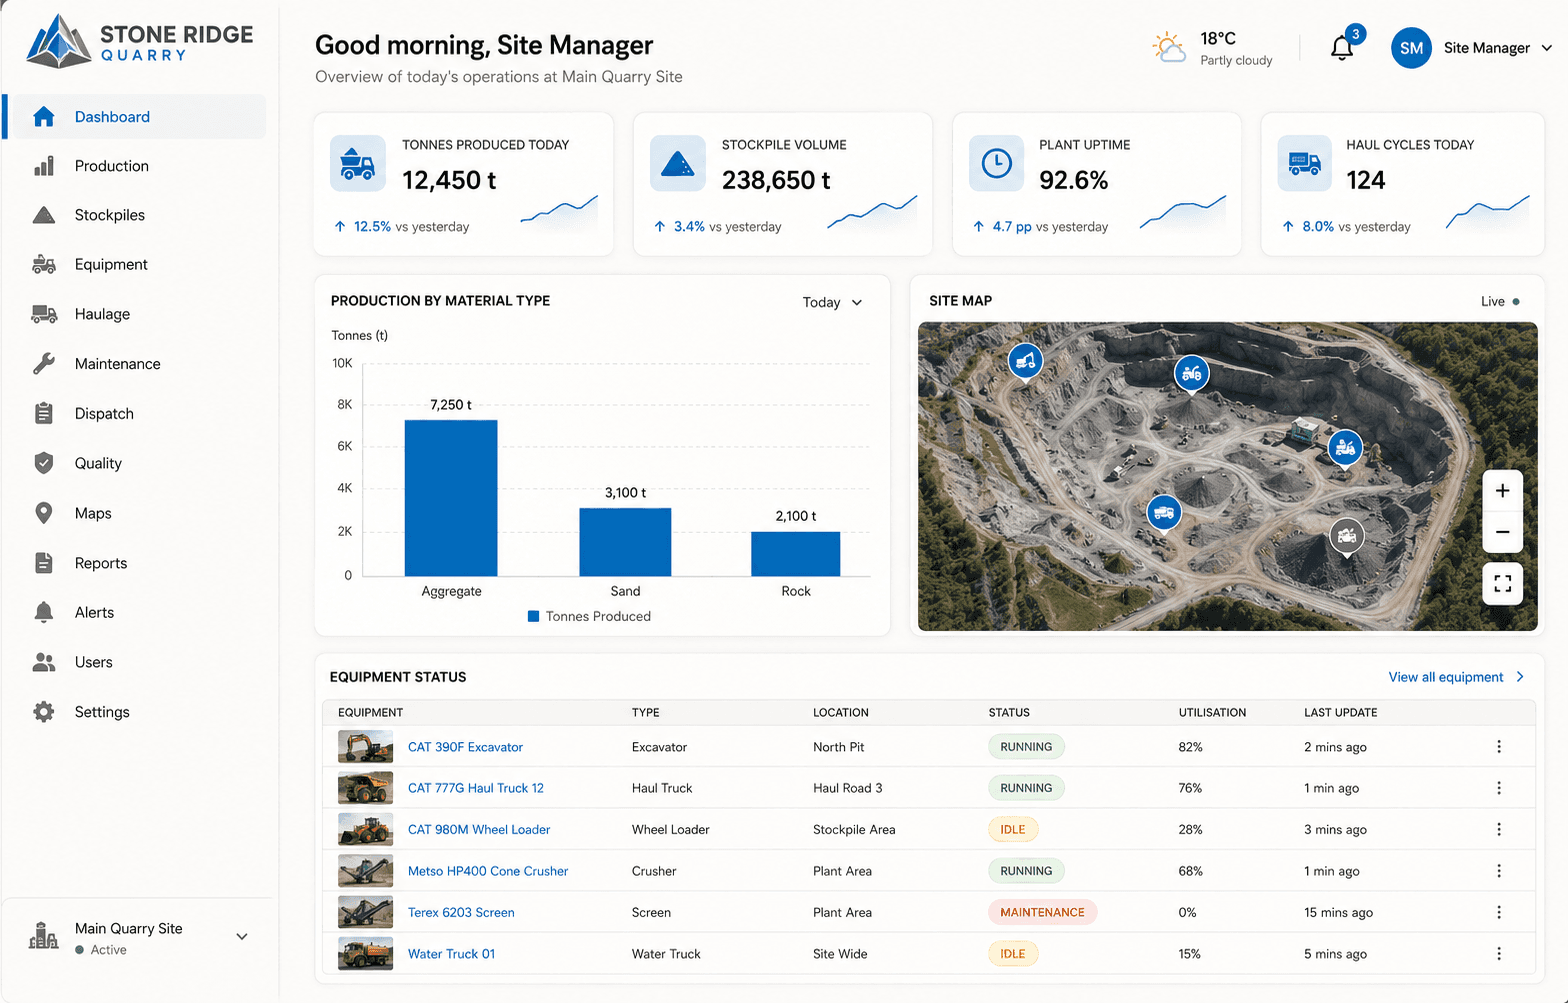This screenshot has height=1003, width=1568.
Task: Click the LAST UPDATE column header
Action: pyautogui.click(x=1340, y=713)
